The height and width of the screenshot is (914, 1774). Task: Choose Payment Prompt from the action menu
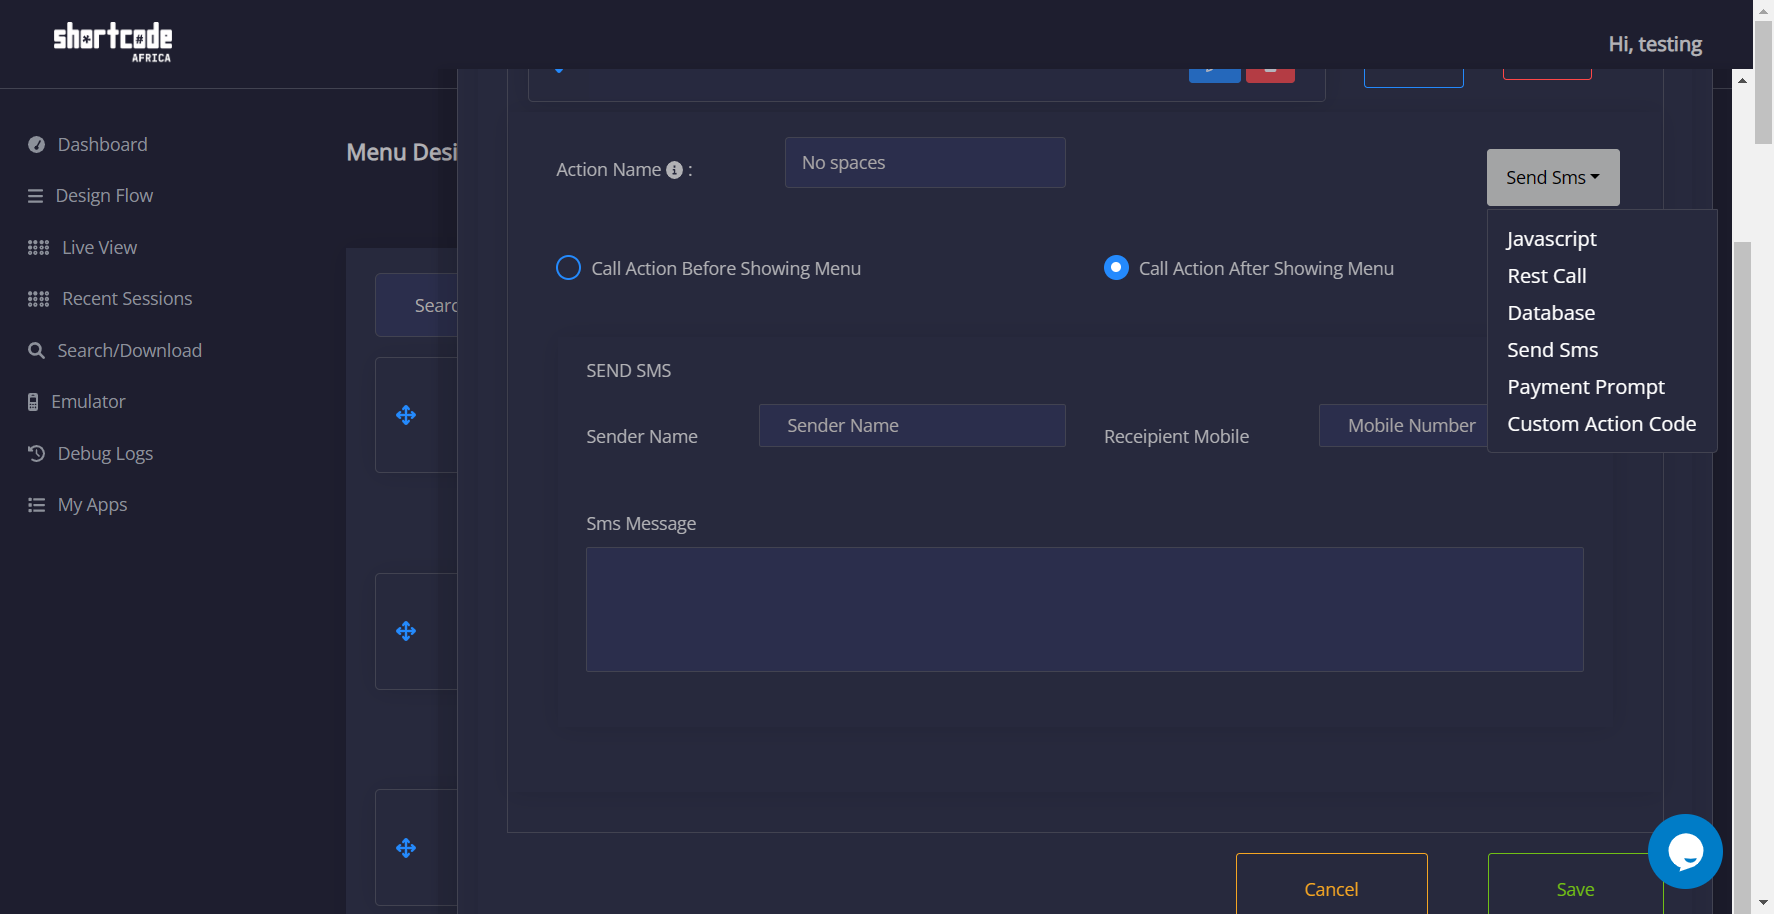point(1586,387)
